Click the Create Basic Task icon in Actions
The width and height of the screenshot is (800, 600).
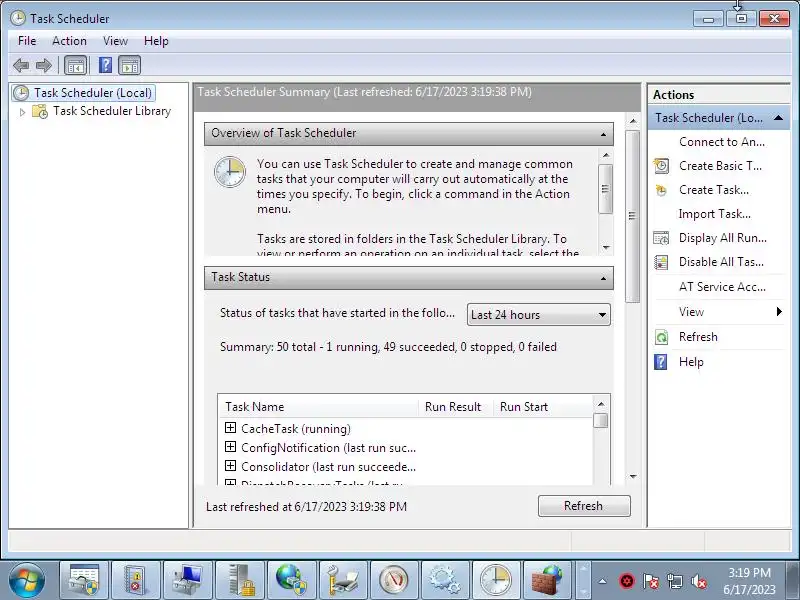point(661,166)
